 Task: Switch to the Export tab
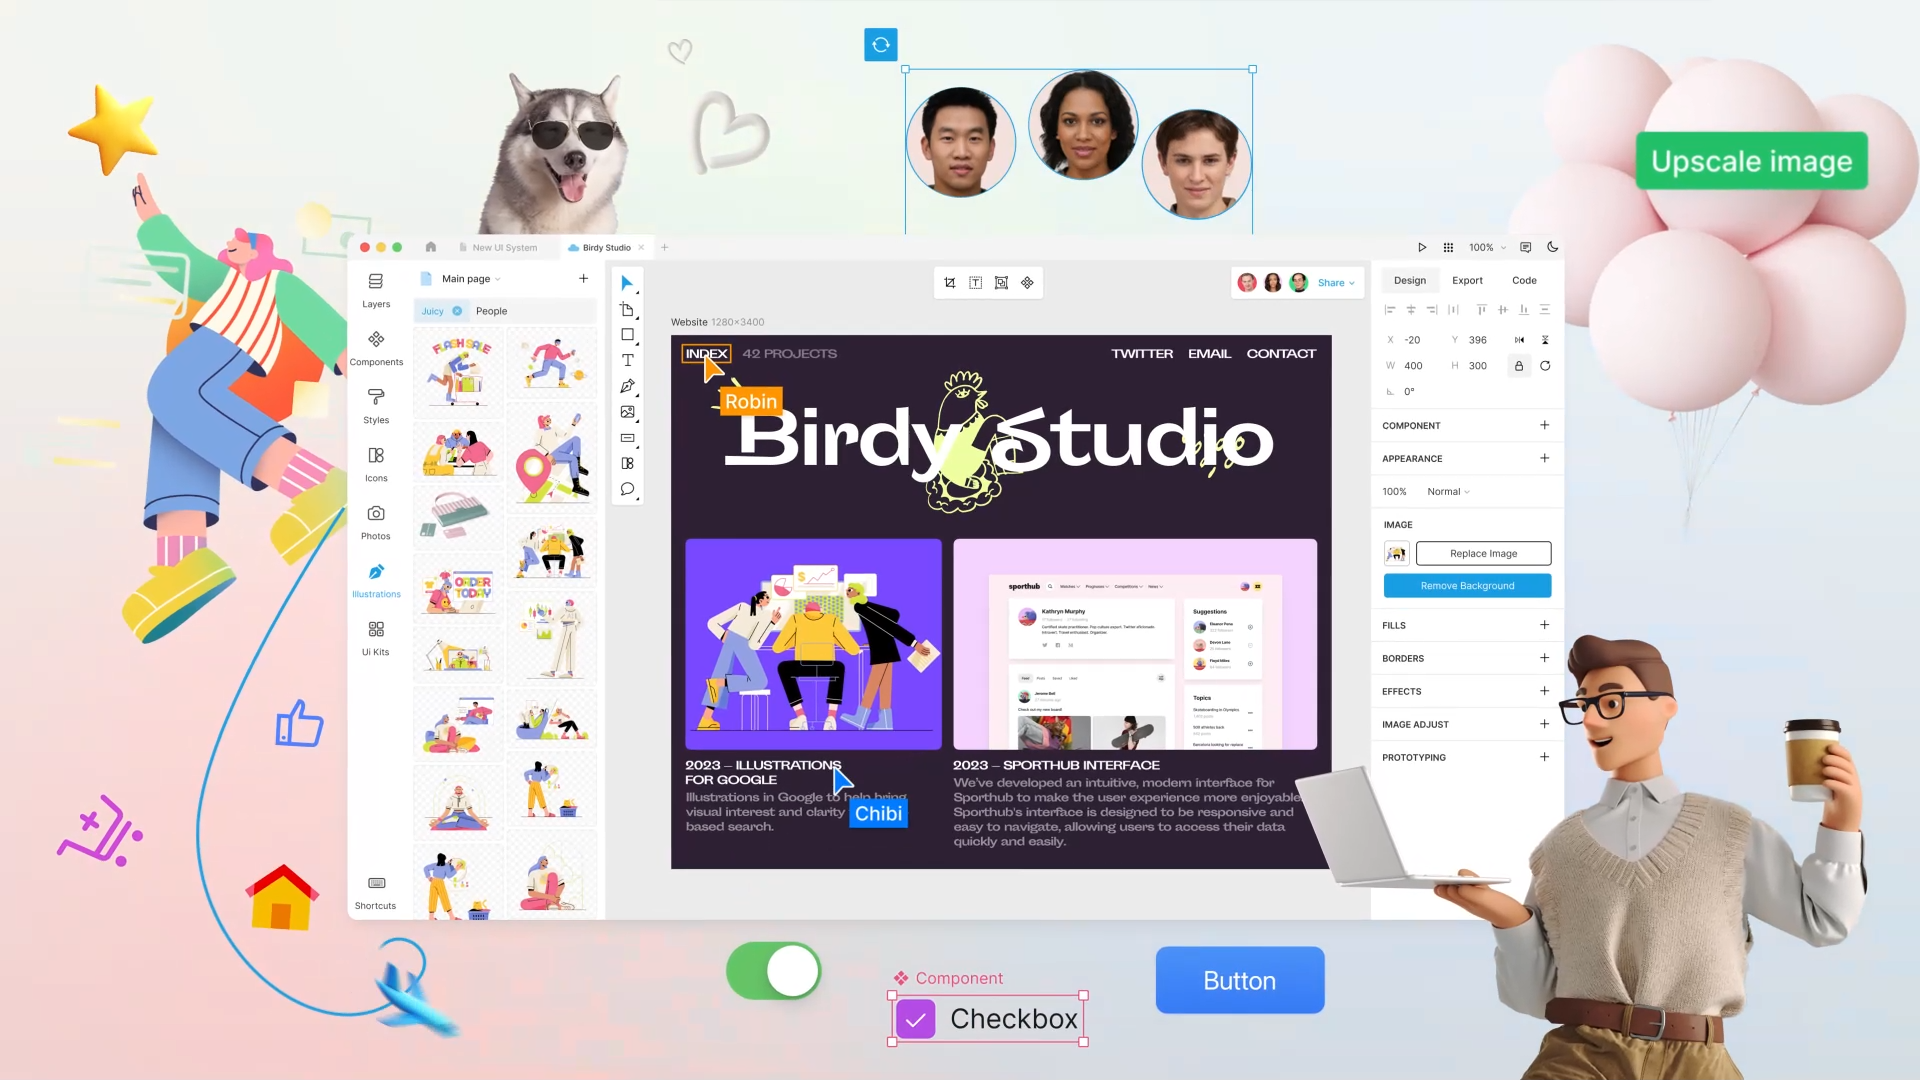click(x=1468, y=280)
